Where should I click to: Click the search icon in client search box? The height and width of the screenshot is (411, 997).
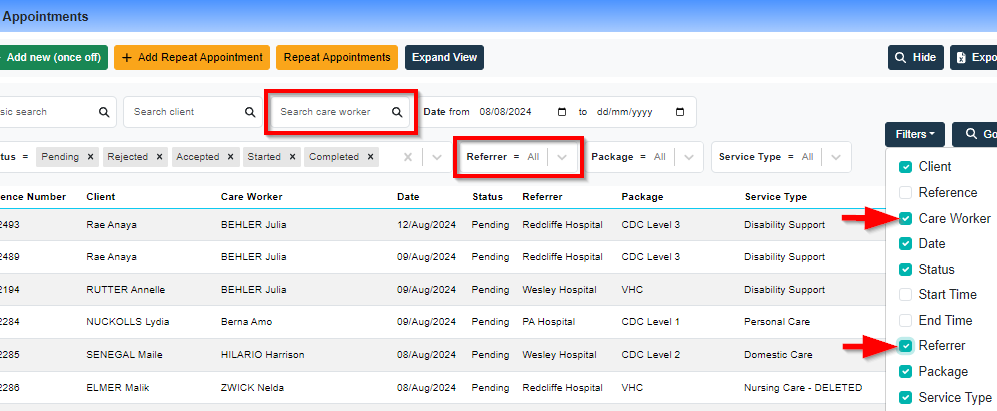(250, 112)
